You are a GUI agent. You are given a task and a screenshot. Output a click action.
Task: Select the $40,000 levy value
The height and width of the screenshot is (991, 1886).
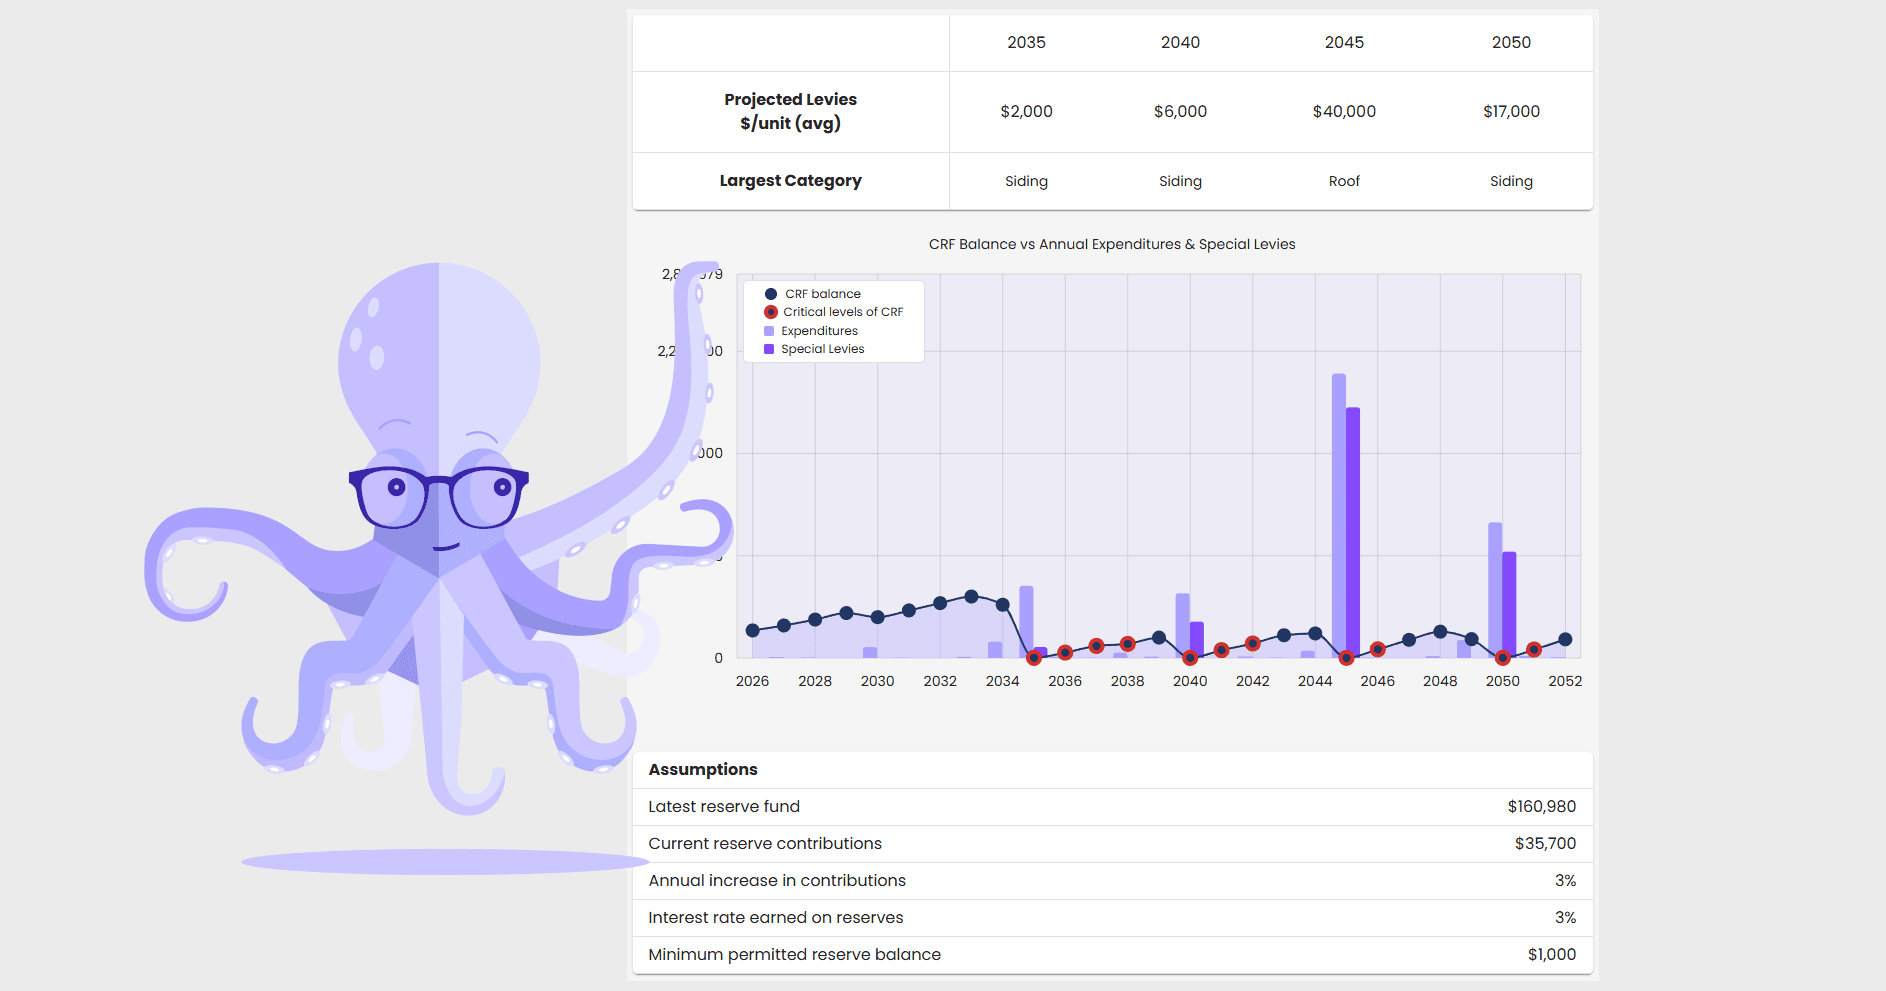point(1344,111)
